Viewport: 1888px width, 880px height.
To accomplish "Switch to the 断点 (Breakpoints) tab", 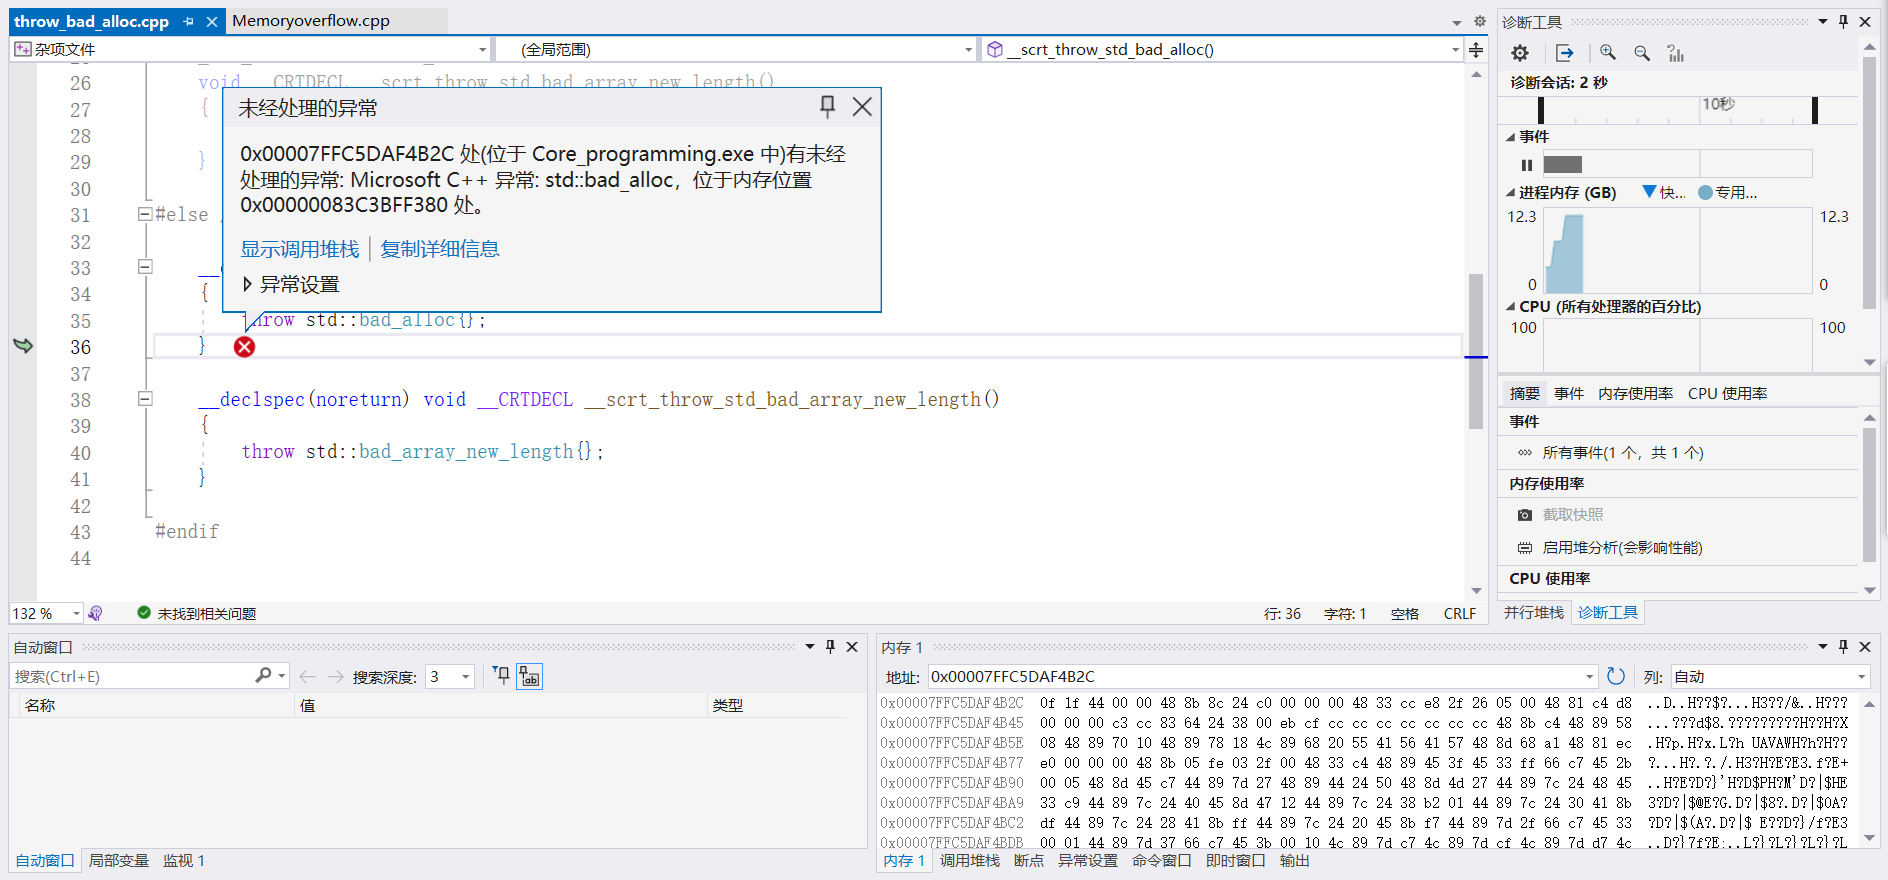I will pos(1028,860).
